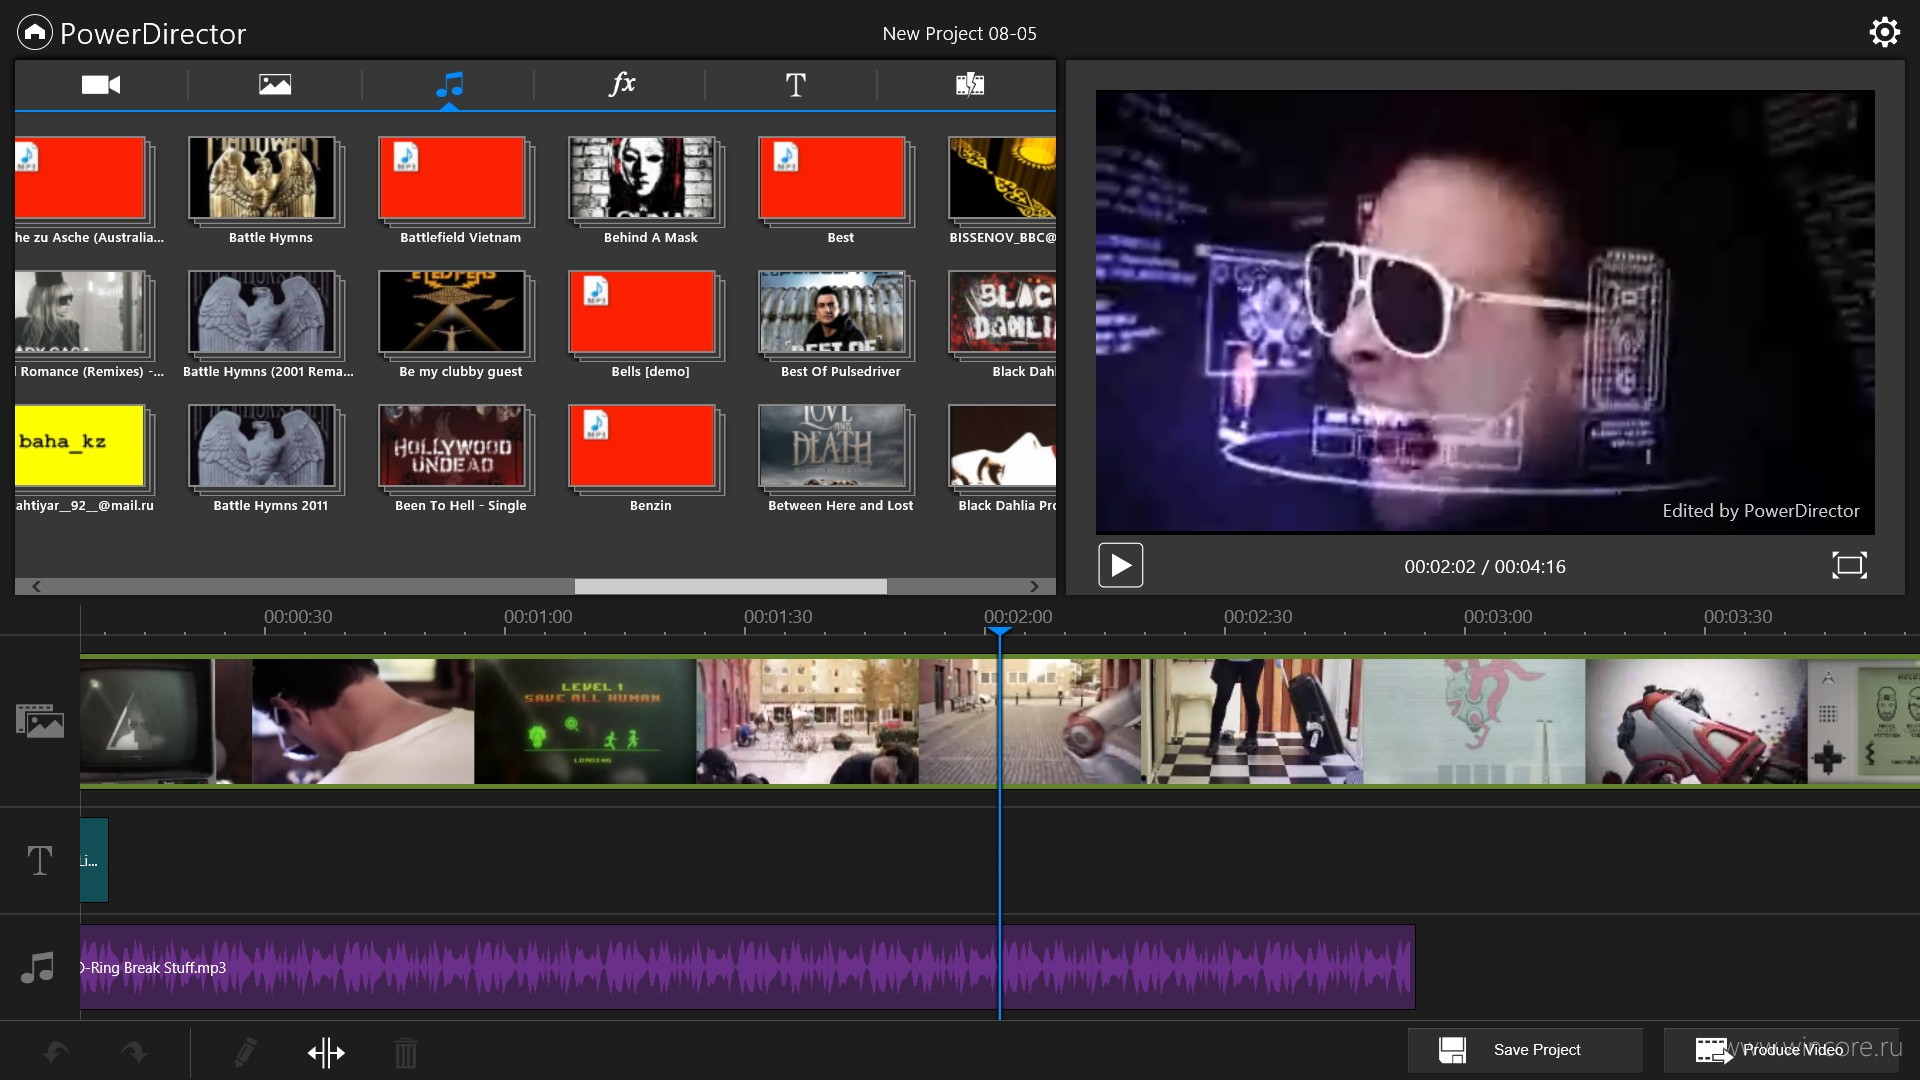Select the street plaza video clip
This screenshot has height=1080, width=1920.
coord(807,721)
